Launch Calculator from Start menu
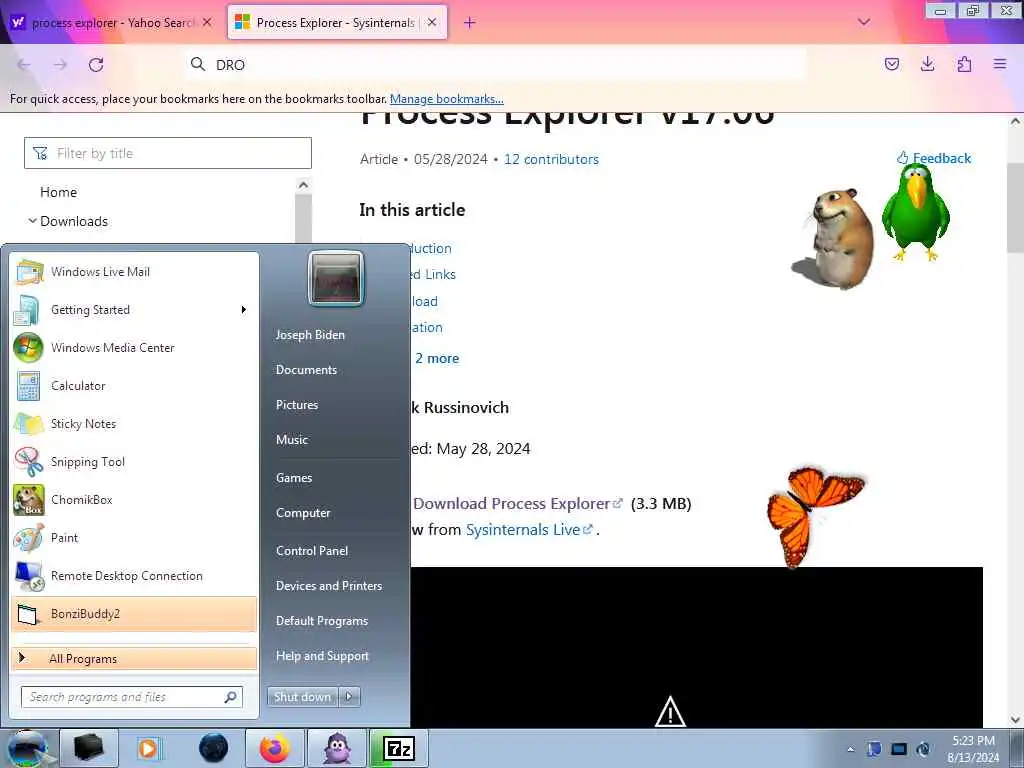The image size is (1024, 768). pyautogui.click(x=135, y=385)
